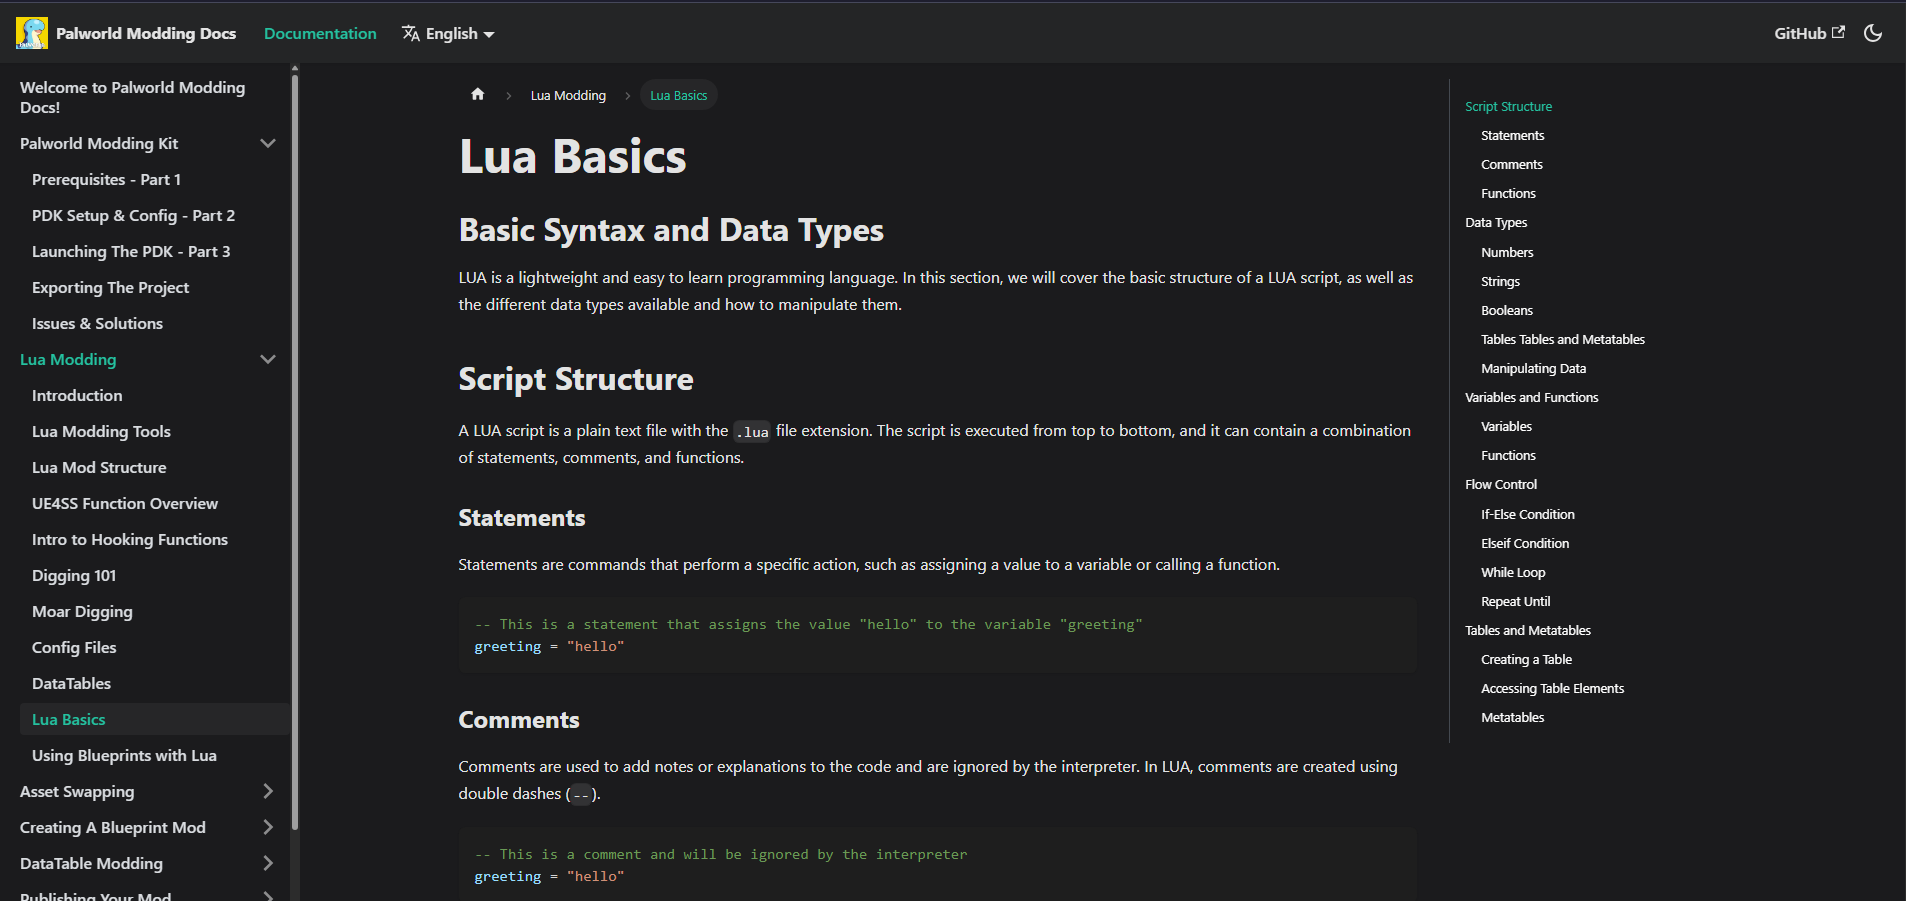This screenshot has width=1906, height=901.
Task: Open Welcome to Palworld Modding Docs page
Action: click(132, 97)
